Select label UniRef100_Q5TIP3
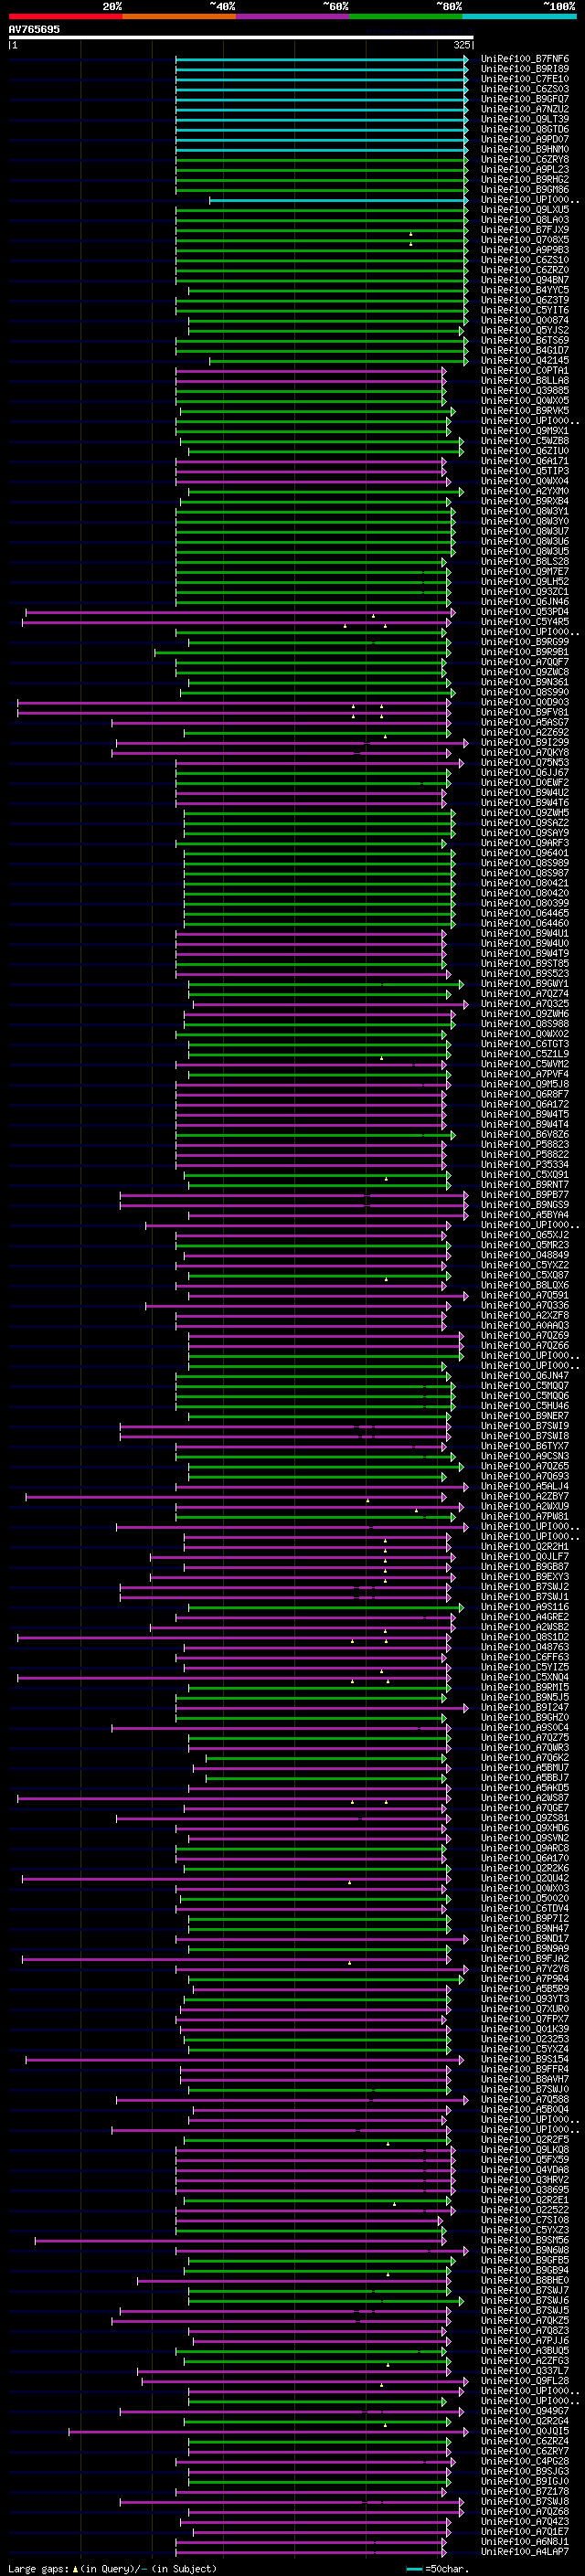The image size is (585, 2576). point(525,471)
